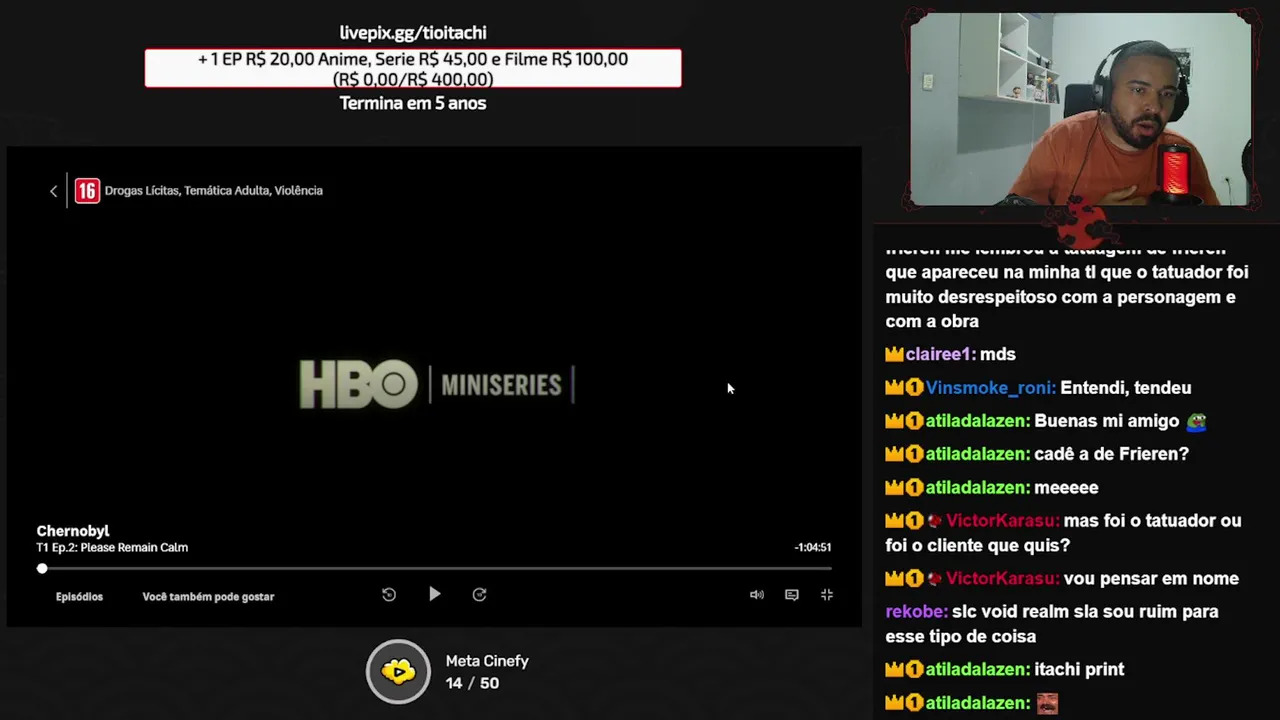Click the Meta Cinefy goal icon
This screenshot has height=720, width=1280.
398,671
